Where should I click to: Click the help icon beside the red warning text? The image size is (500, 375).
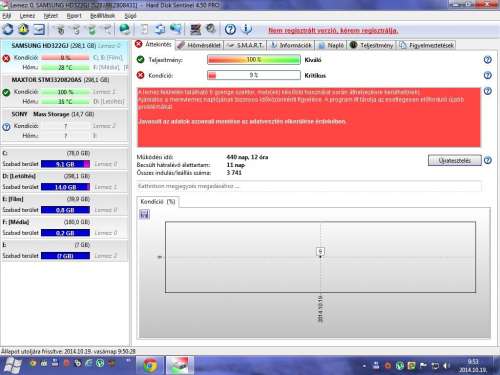pyautogui.click(x=487, y=91)
